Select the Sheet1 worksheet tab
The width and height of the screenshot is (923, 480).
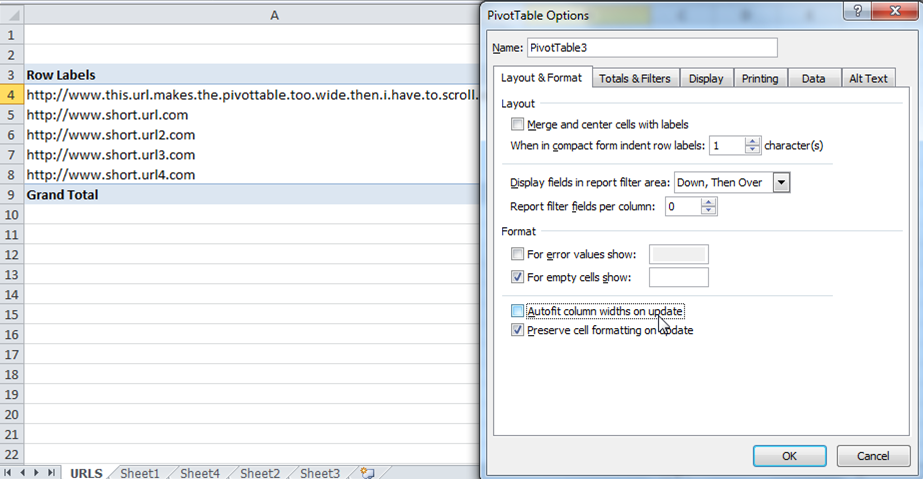click(140, 473)
